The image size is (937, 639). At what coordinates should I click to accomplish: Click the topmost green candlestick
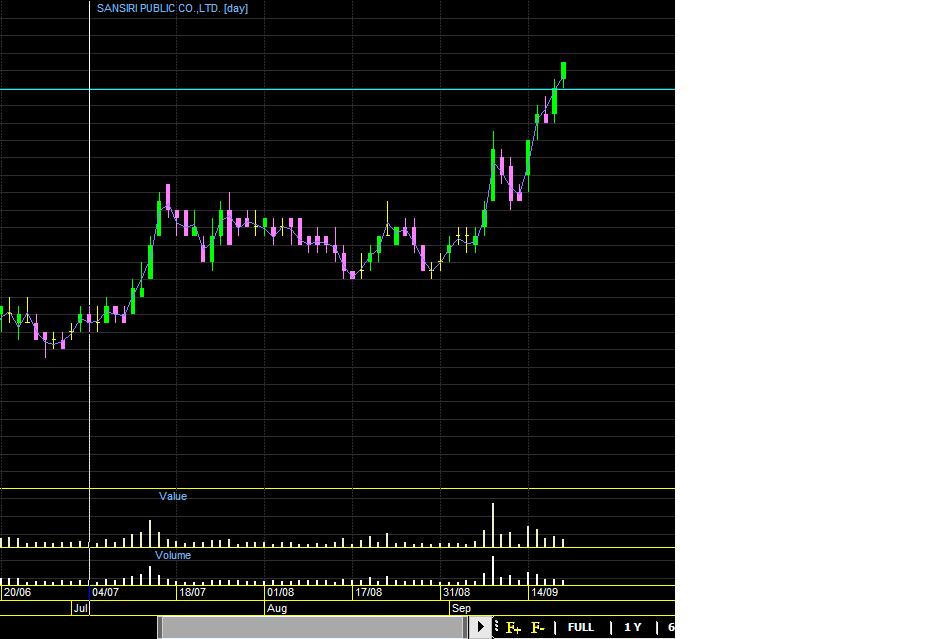[x=564, y=70]
